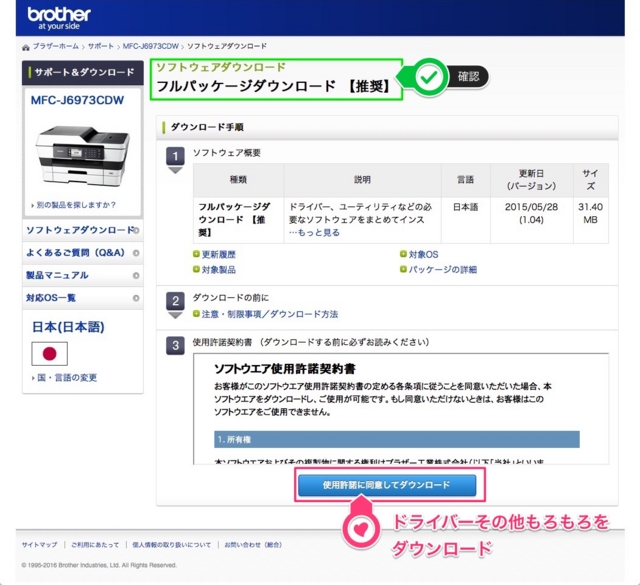Click the MFC-J6973CDW model title in sidebar
Viewport: 640px width, 585px height.
tap(77, 100)
